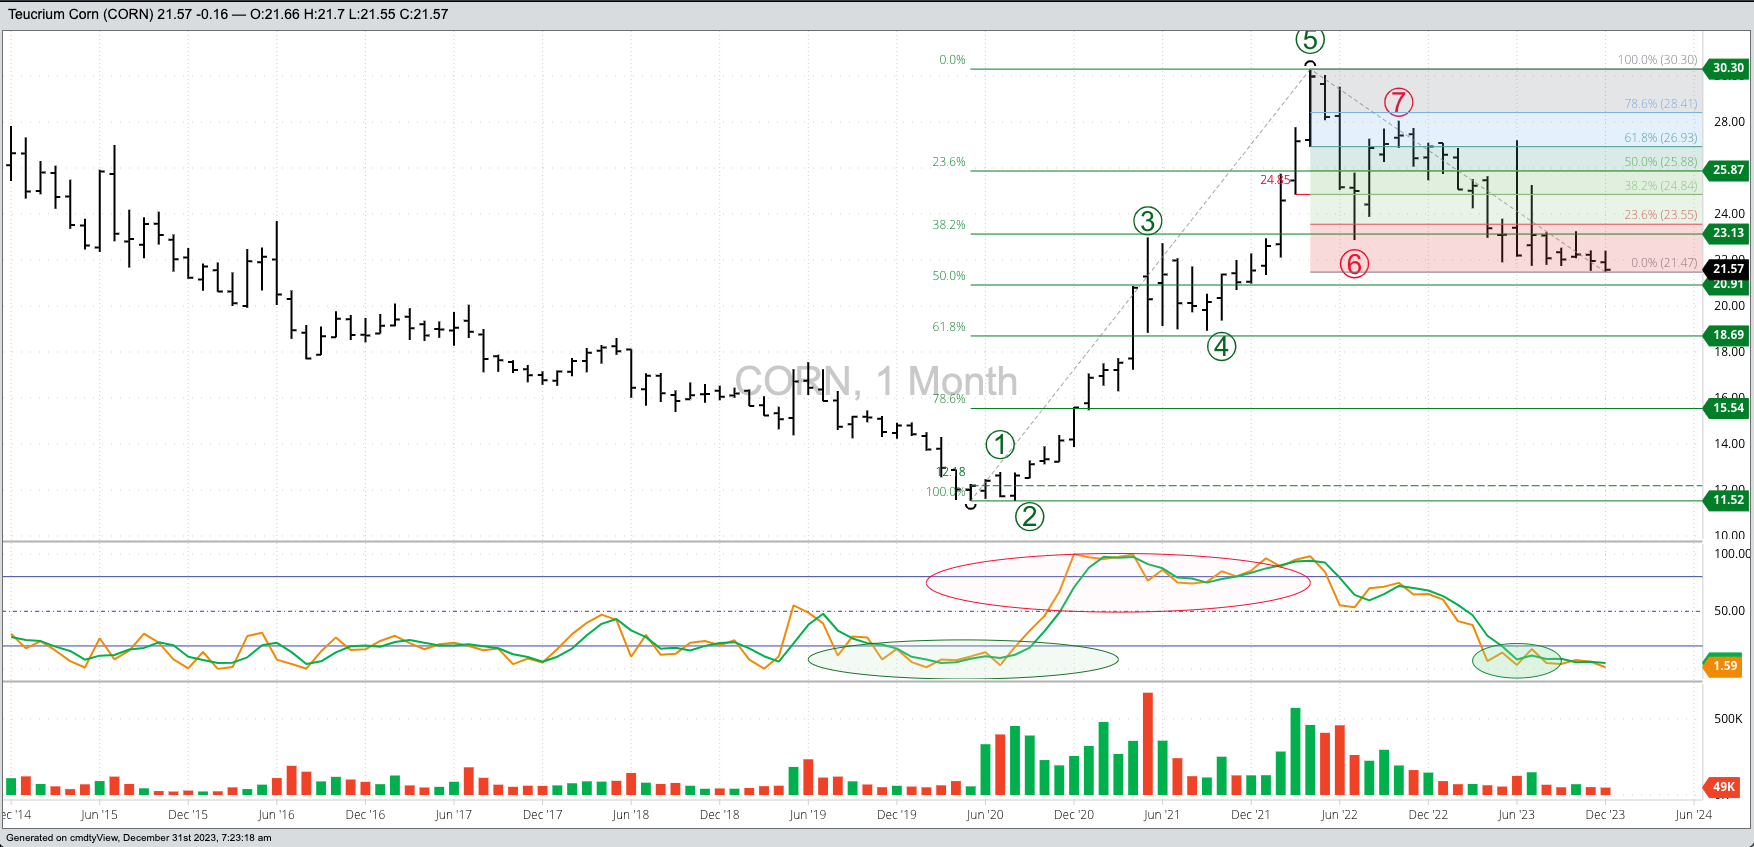Click the orange 1.59 indicator value tag
1754x847 pixels.
click(1724, 666)
